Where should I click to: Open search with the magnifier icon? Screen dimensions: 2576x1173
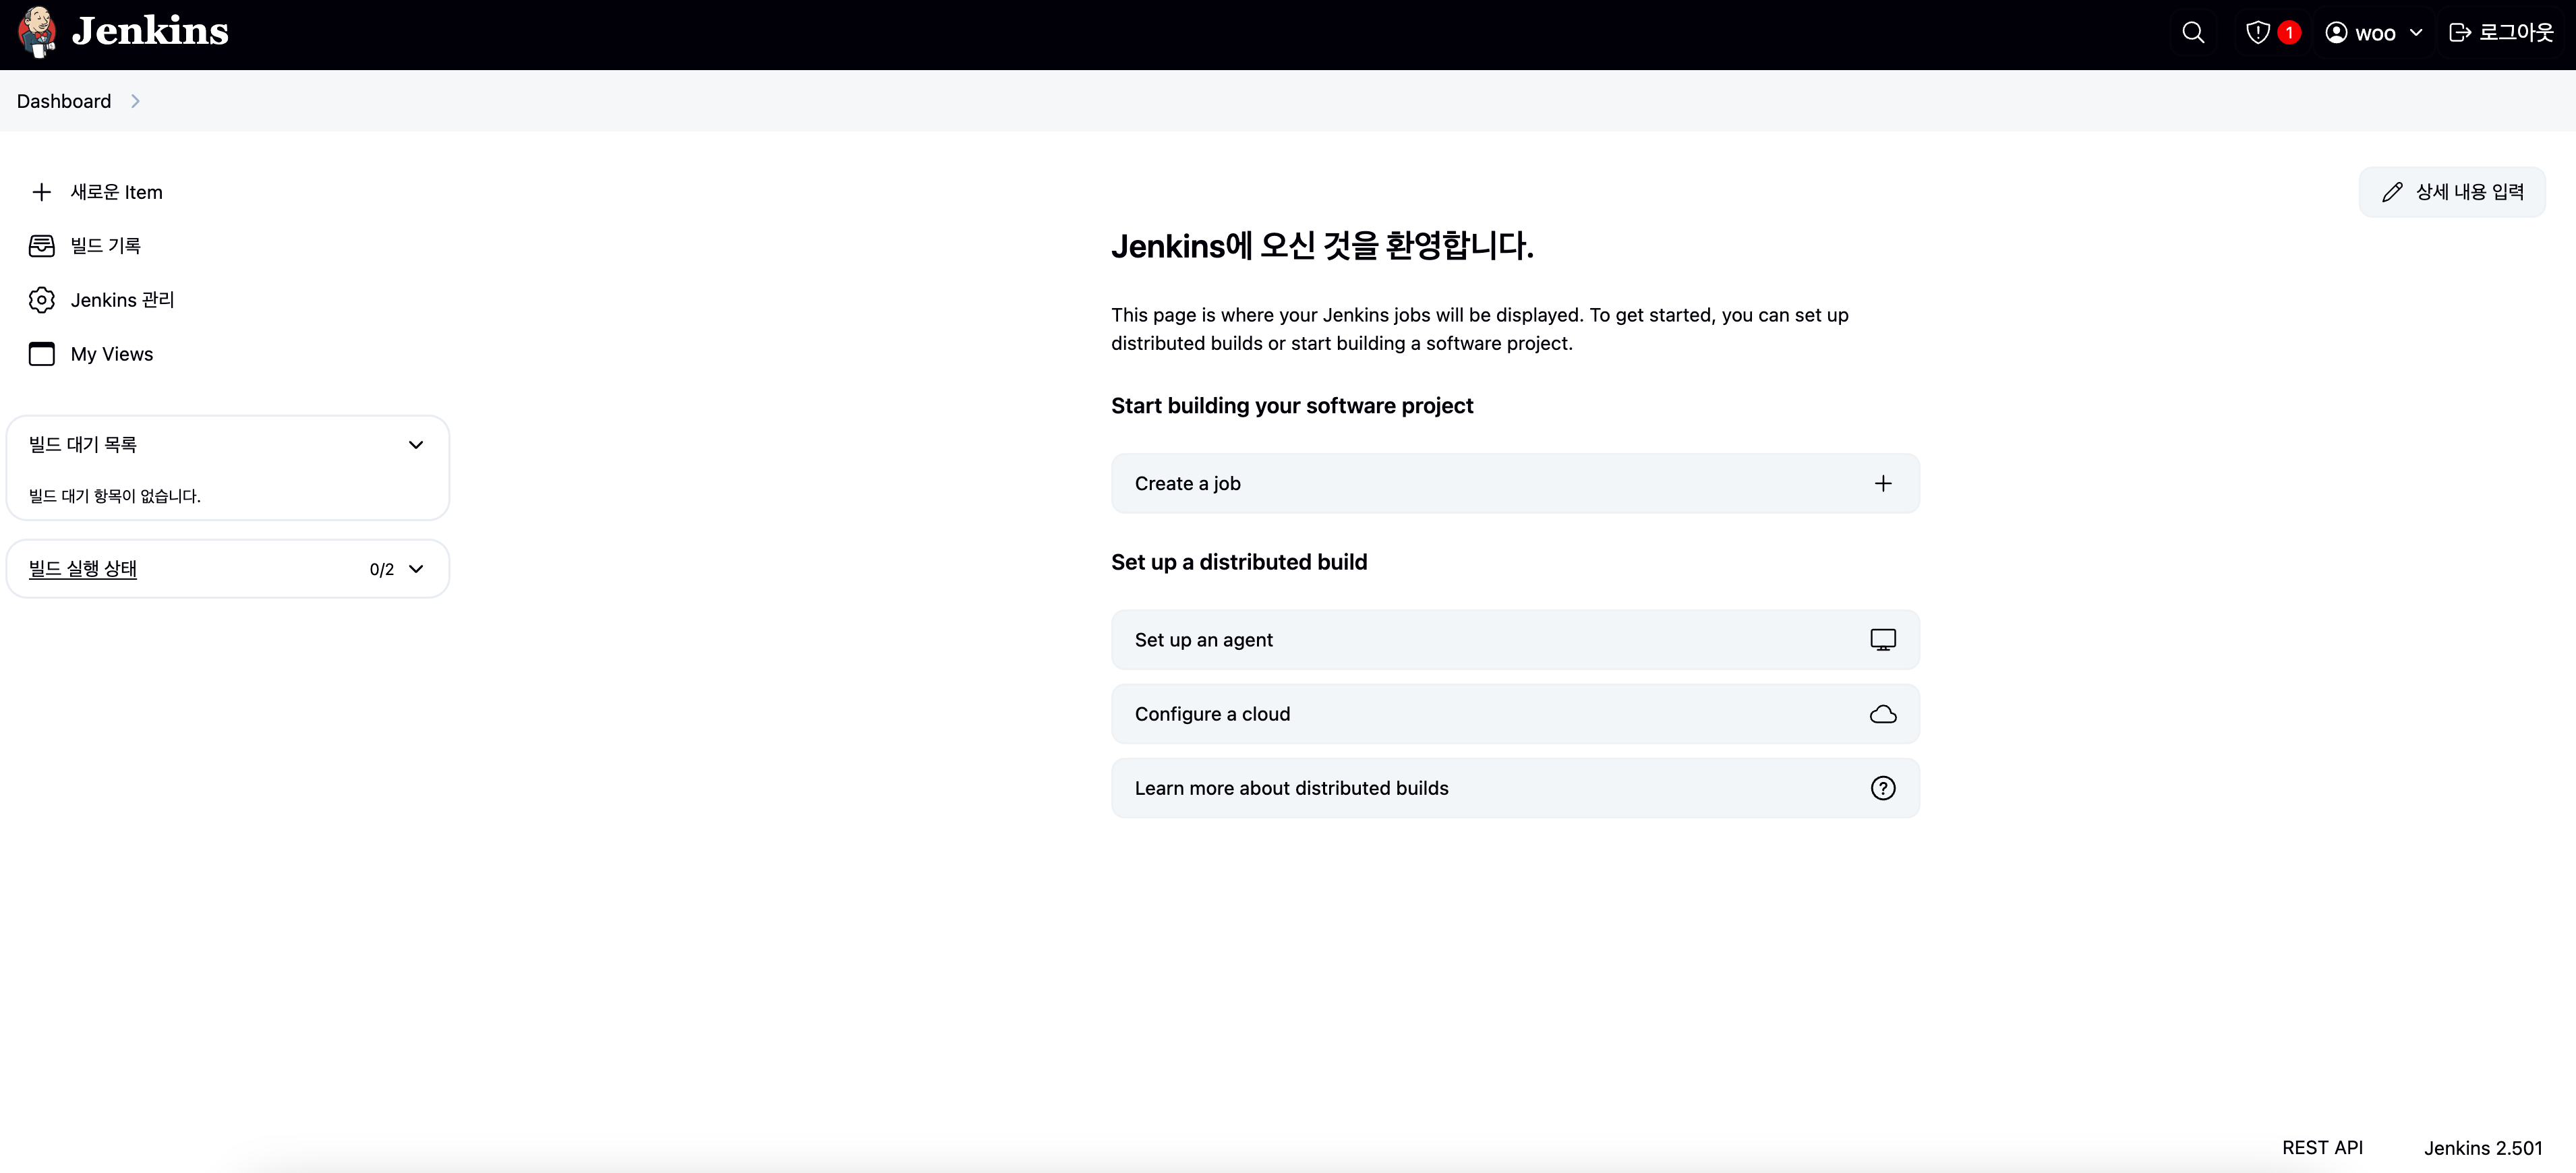(x=2193, y=33)
